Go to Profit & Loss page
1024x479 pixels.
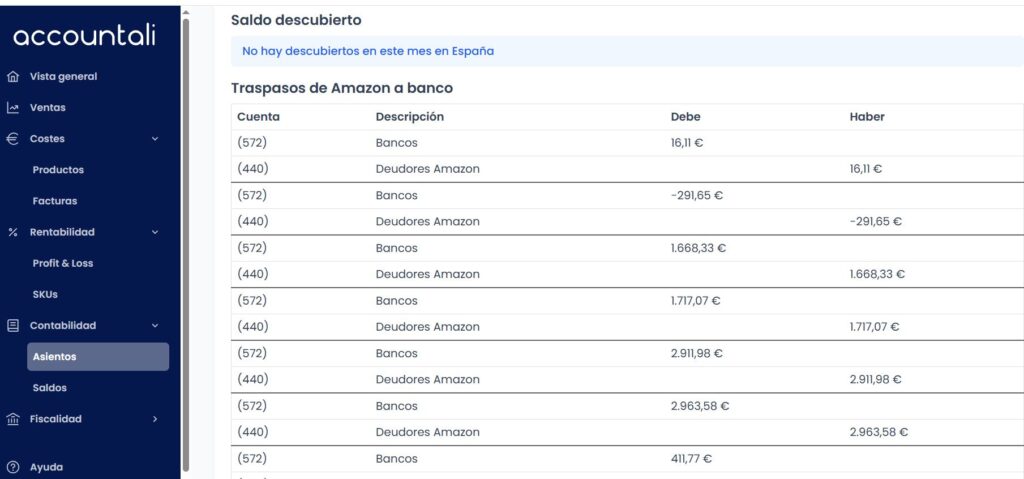tap(63, 263)
